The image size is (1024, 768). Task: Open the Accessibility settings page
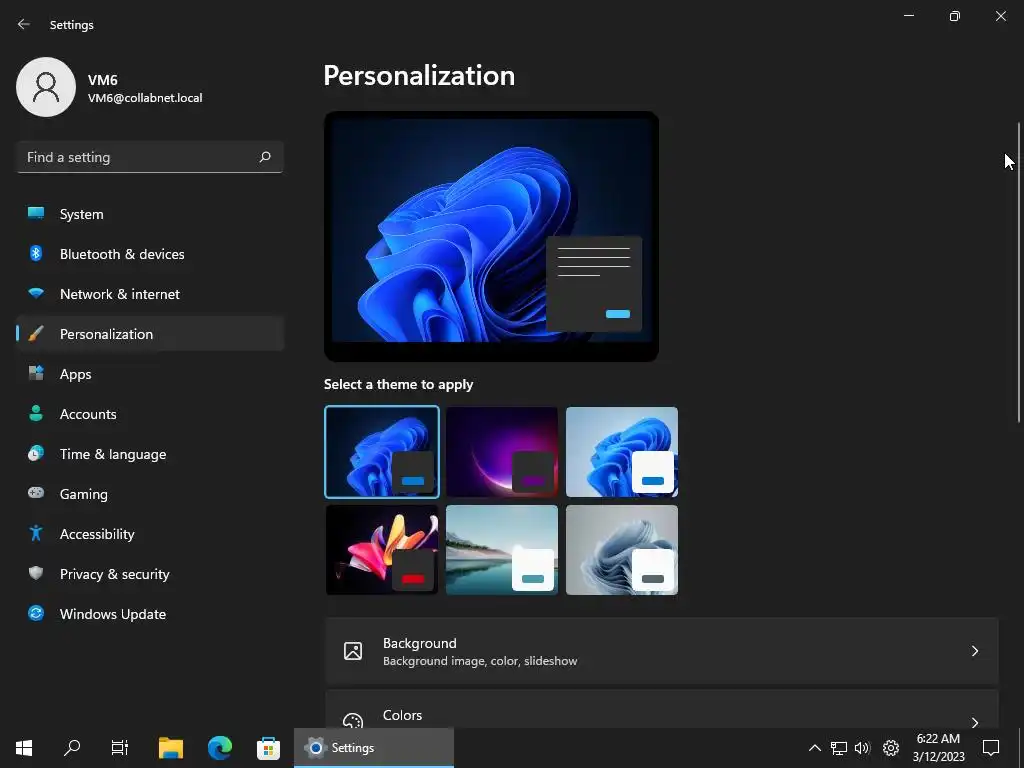150,534
